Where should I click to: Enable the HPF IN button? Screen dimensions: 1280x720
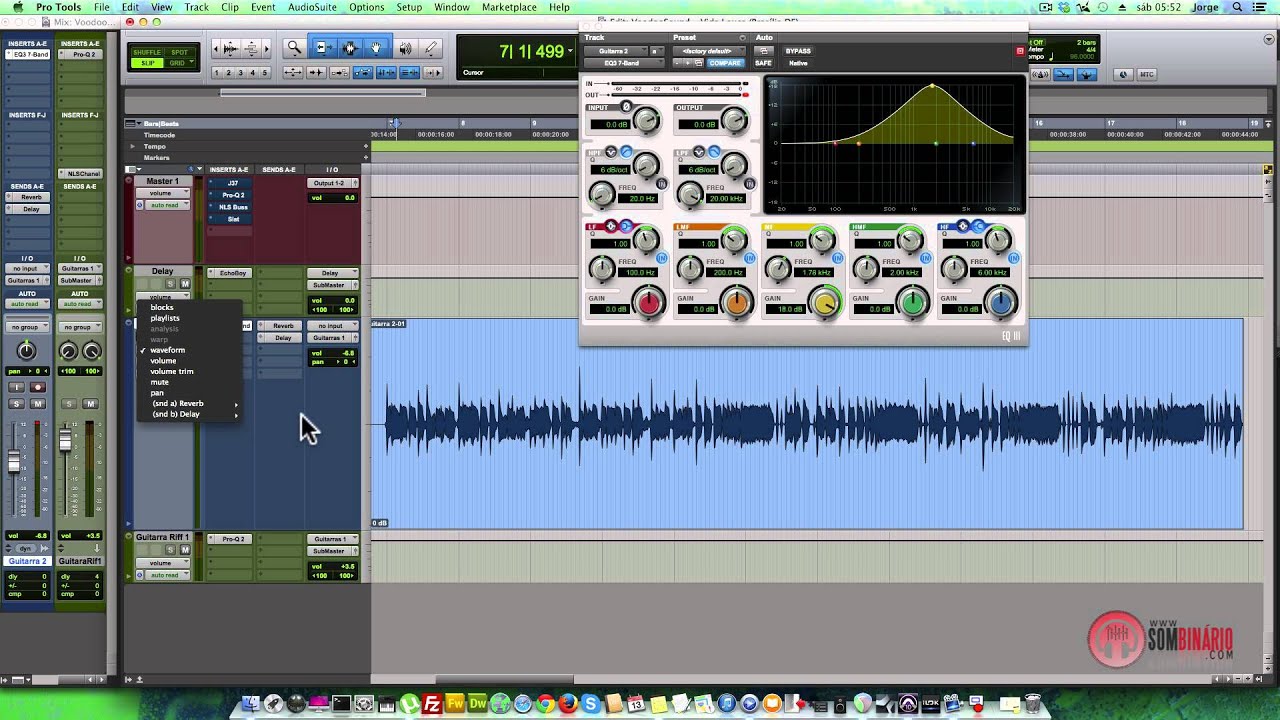(662, 183)
